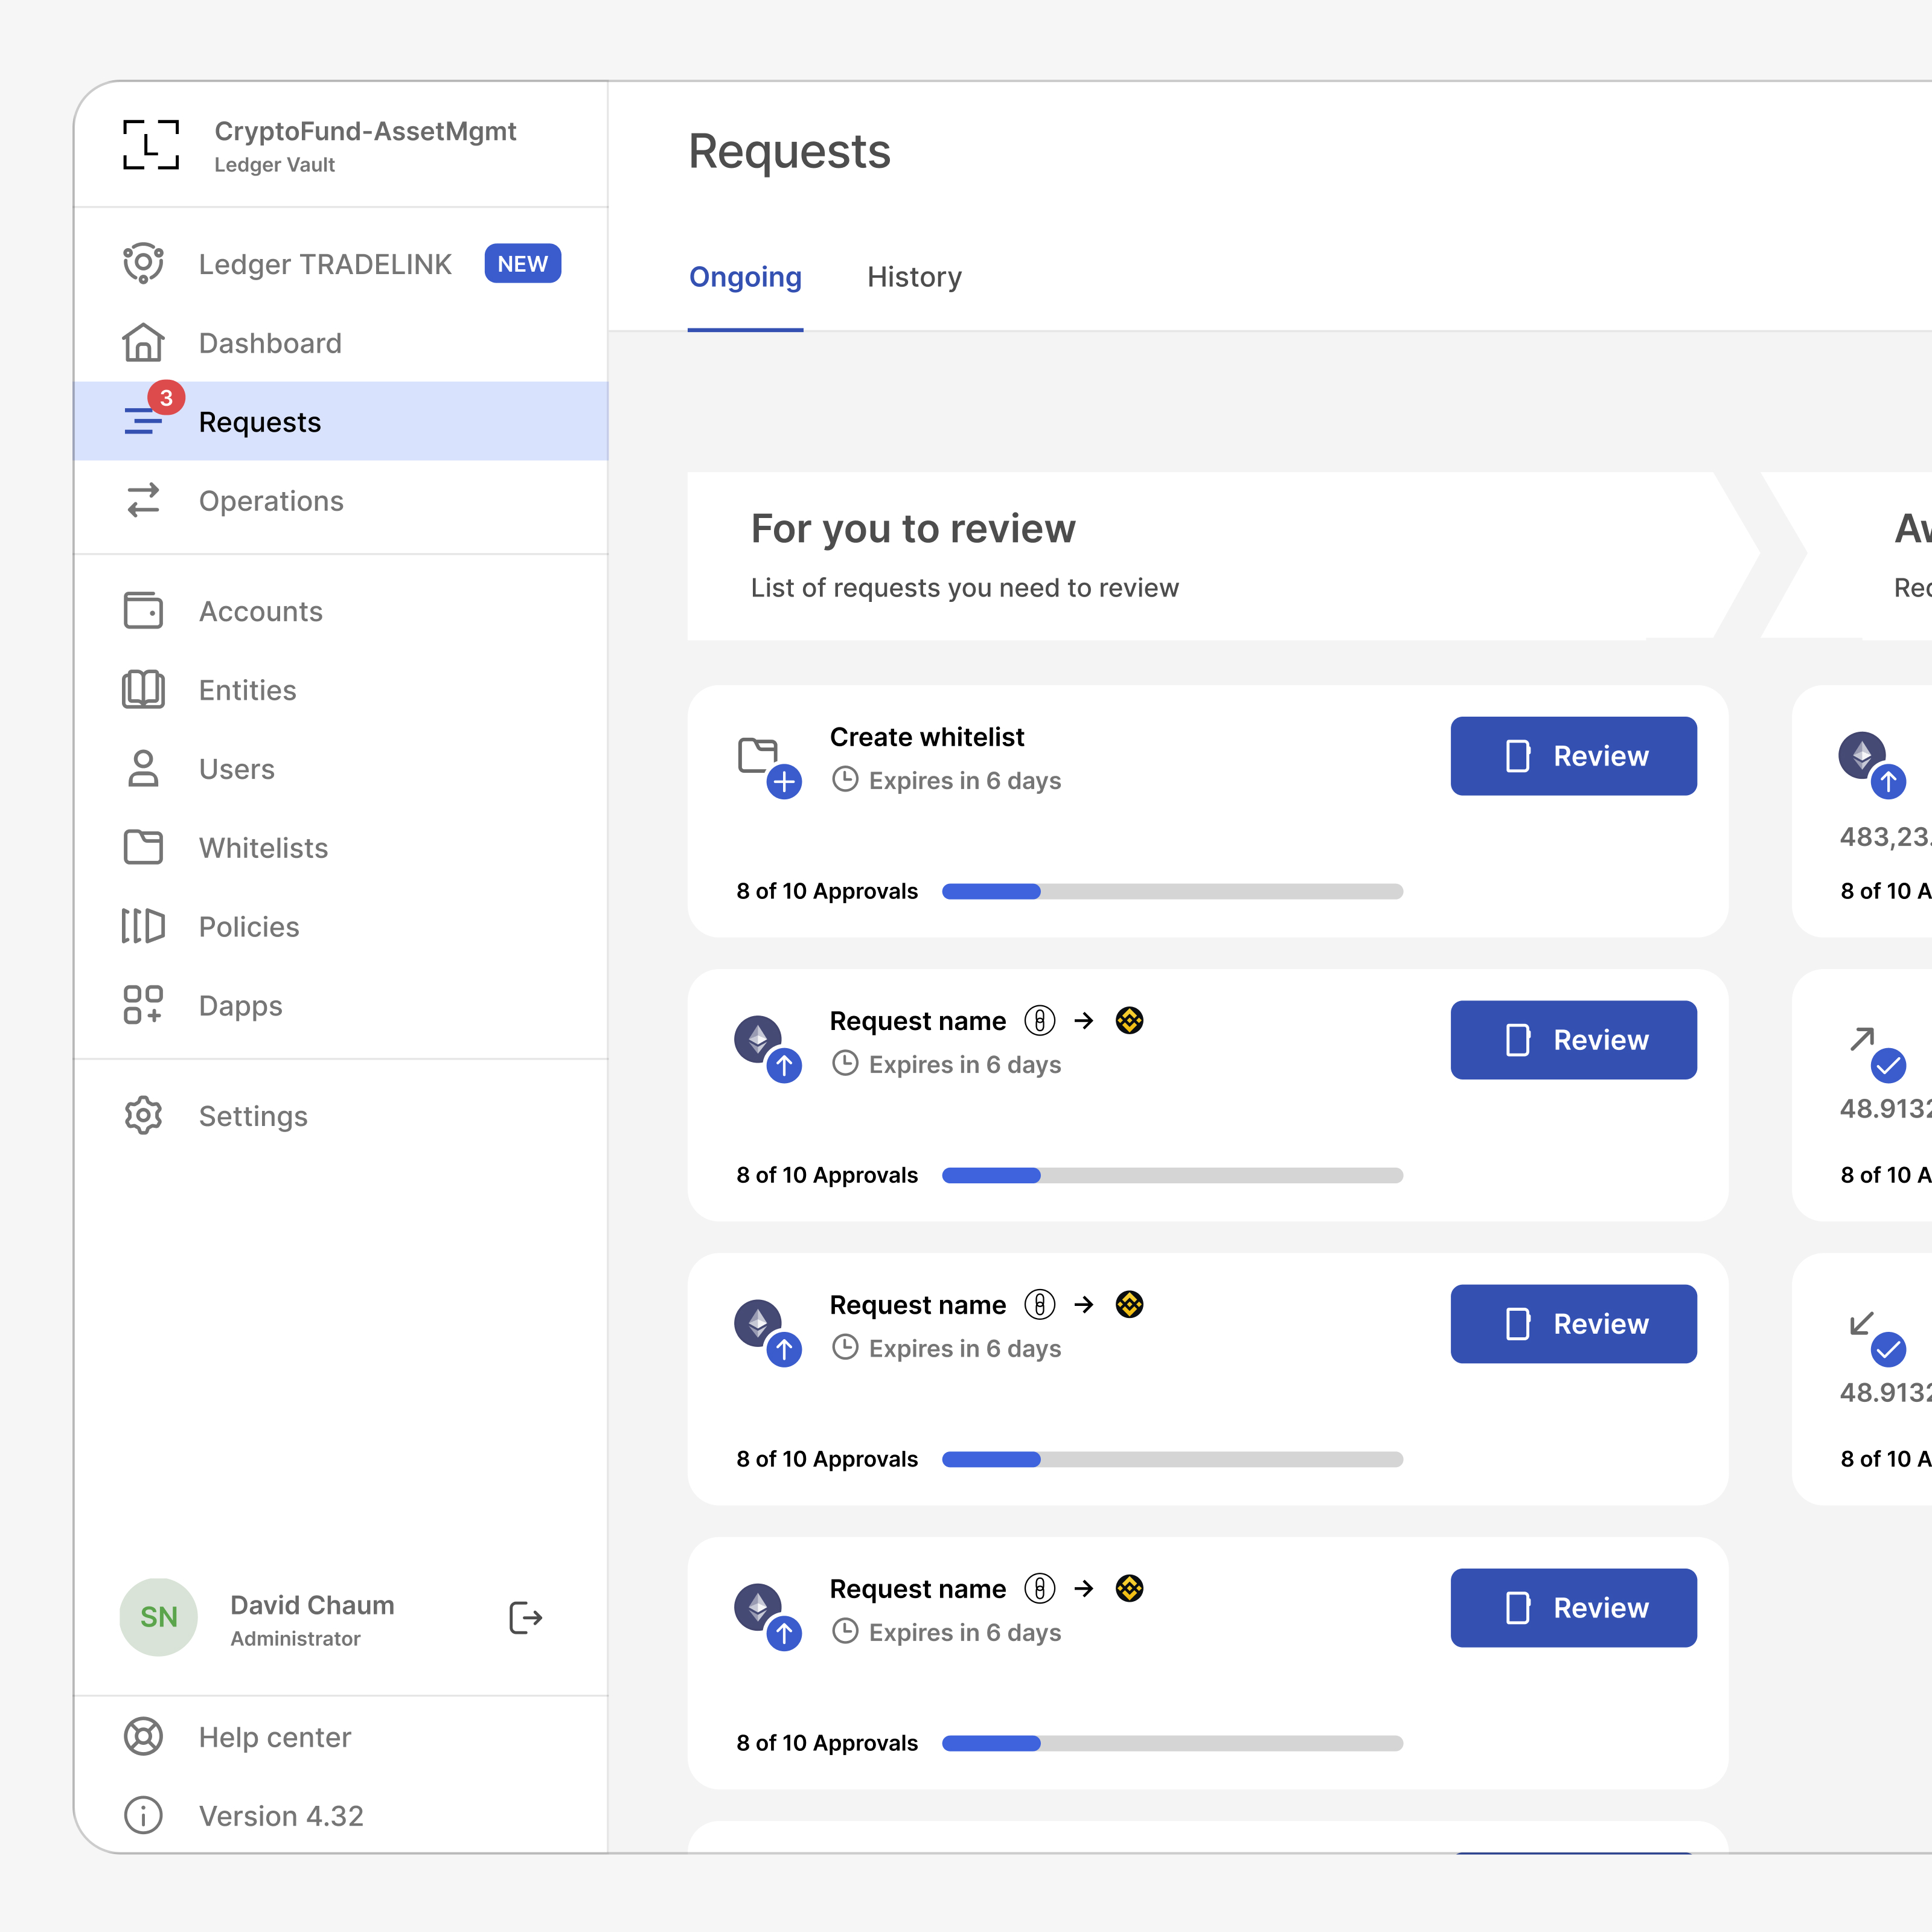Open Accounts using the wallet icon
The height and width of the screenshot is (1932, 1932).
point(143,610)
